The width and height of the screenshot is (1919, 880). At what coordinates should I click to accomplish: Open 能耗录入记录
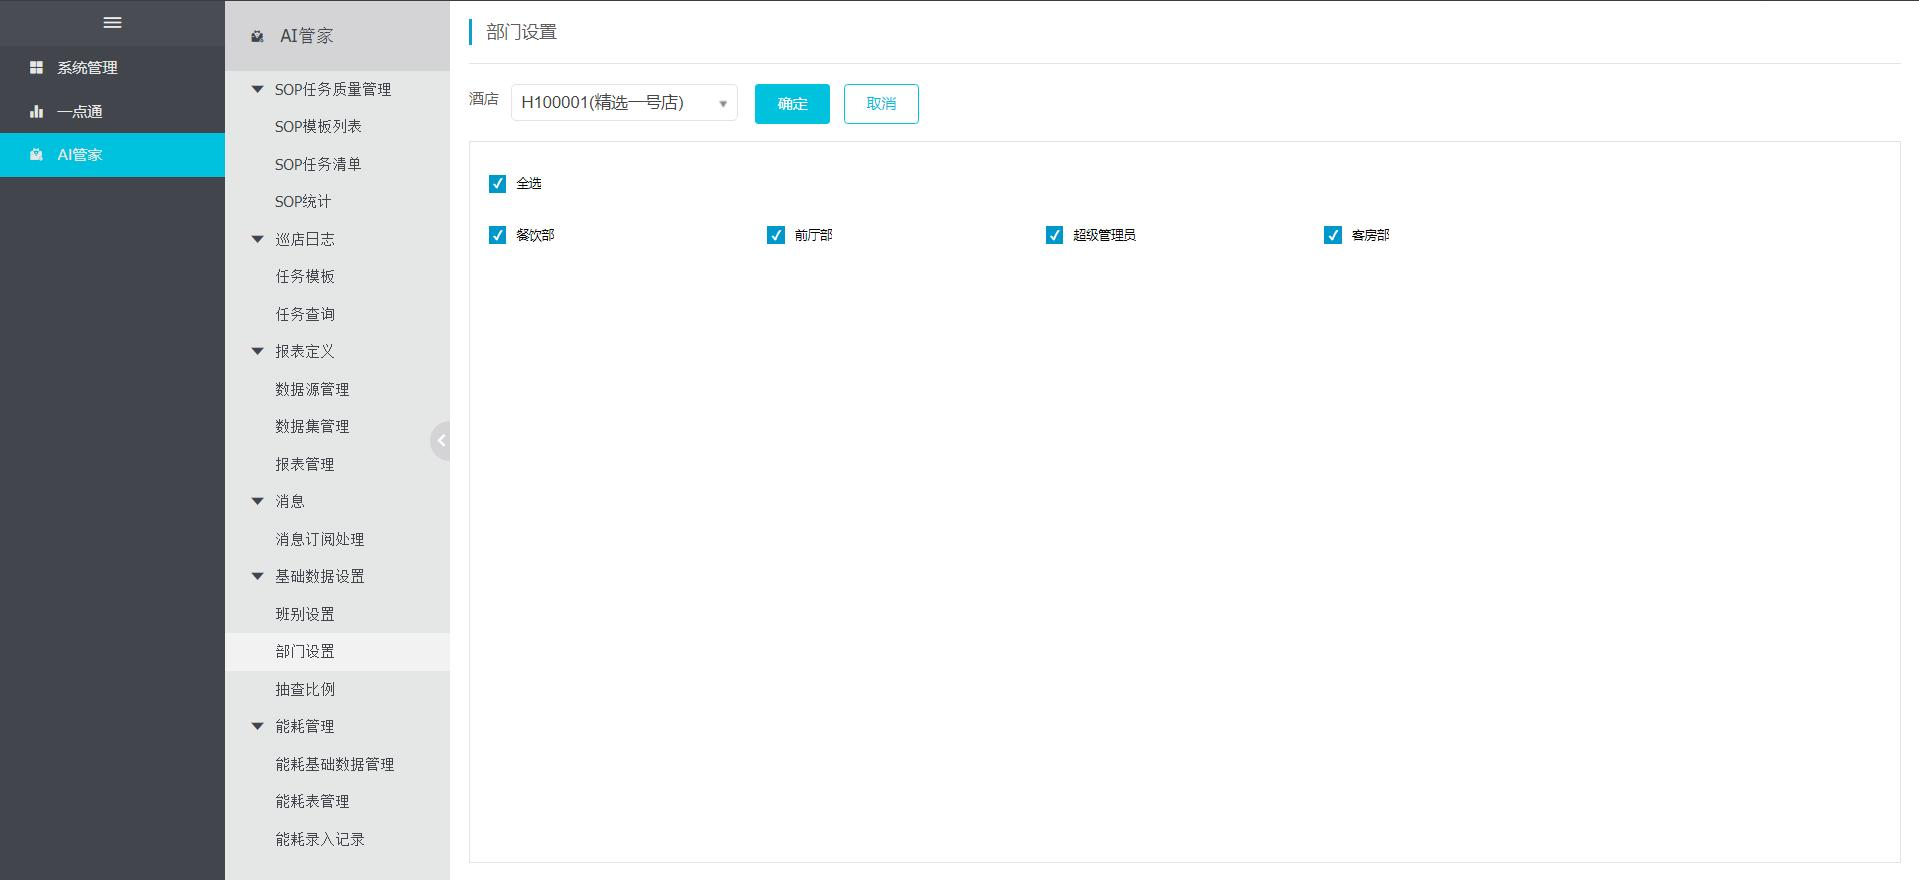(x=320, y=839)
